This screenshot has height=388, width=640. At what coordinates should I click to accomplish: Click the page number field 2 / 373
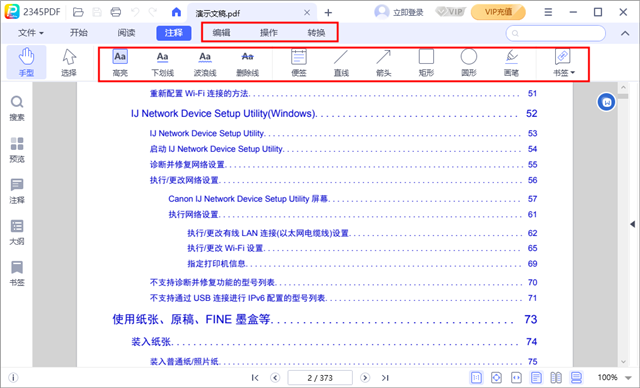click(x=320, y=378)
